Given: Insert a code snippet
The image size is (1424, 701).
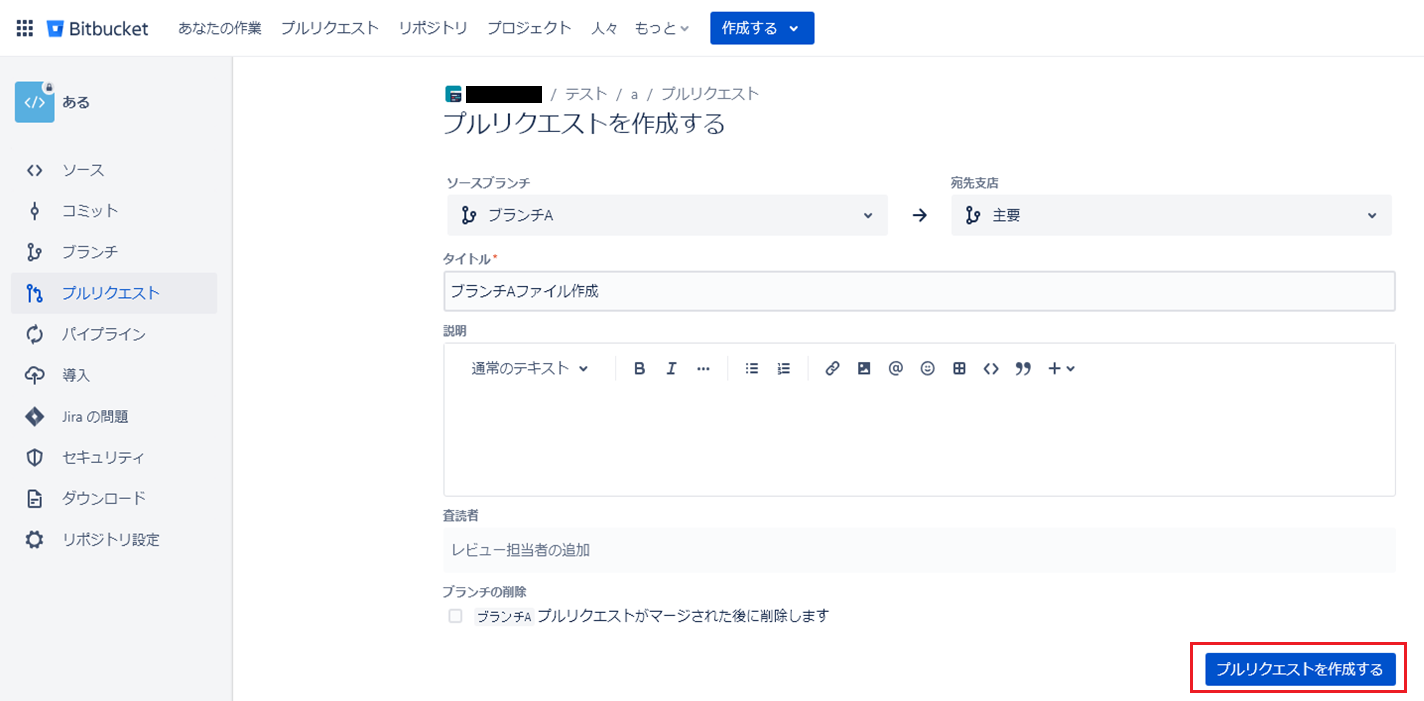Looking at the screenshot, I should (991, 368).
